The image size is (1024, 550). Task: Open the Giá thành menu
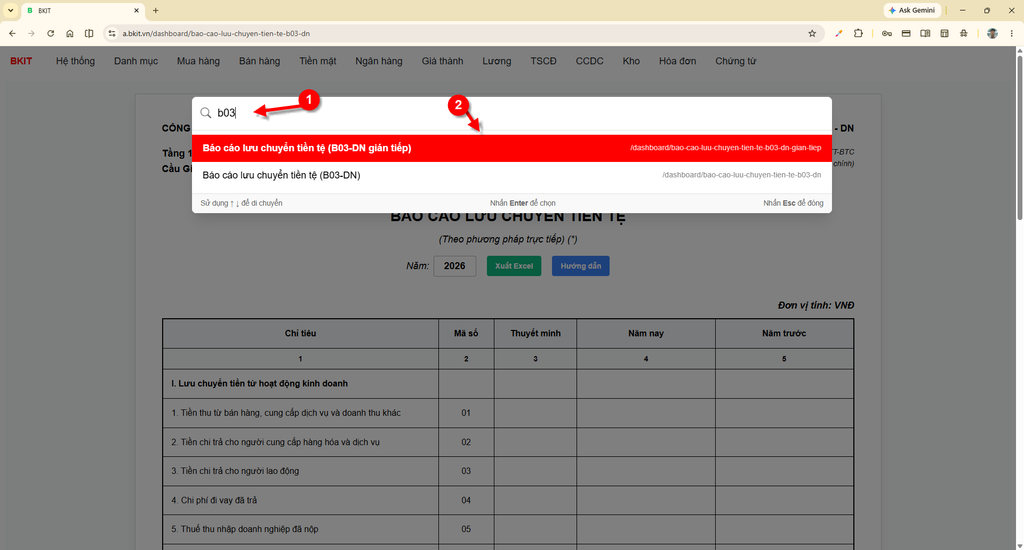click(442, 61)
